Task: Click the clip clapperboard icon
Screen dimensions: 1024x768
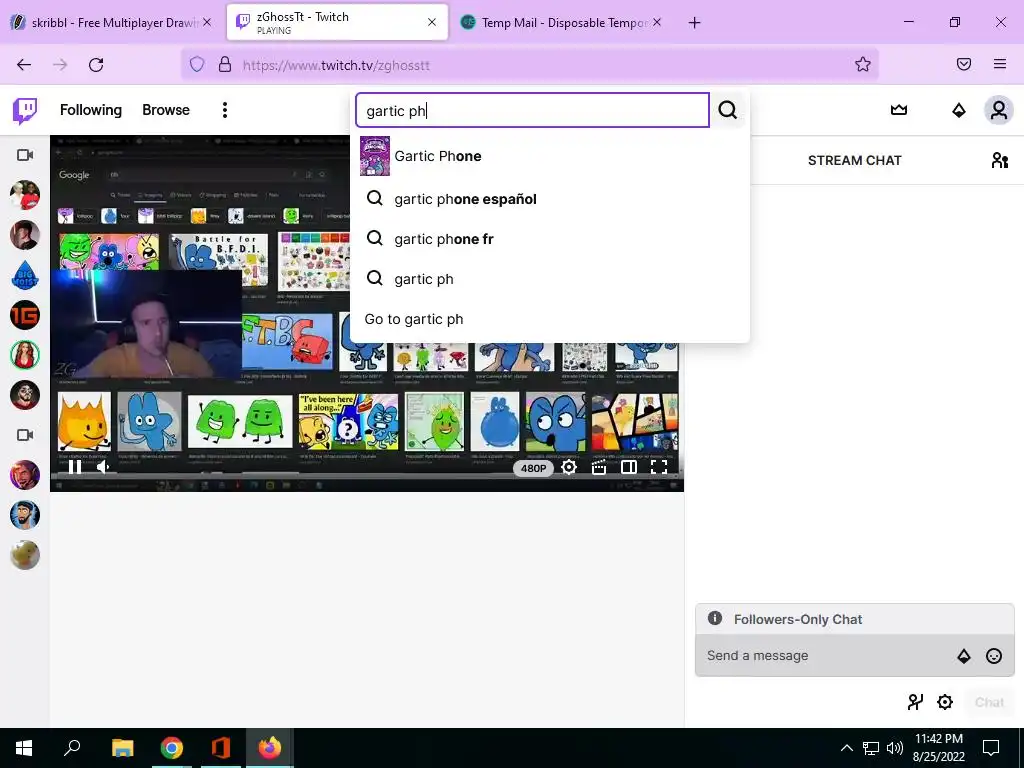Action: click(x=599, y=466)
